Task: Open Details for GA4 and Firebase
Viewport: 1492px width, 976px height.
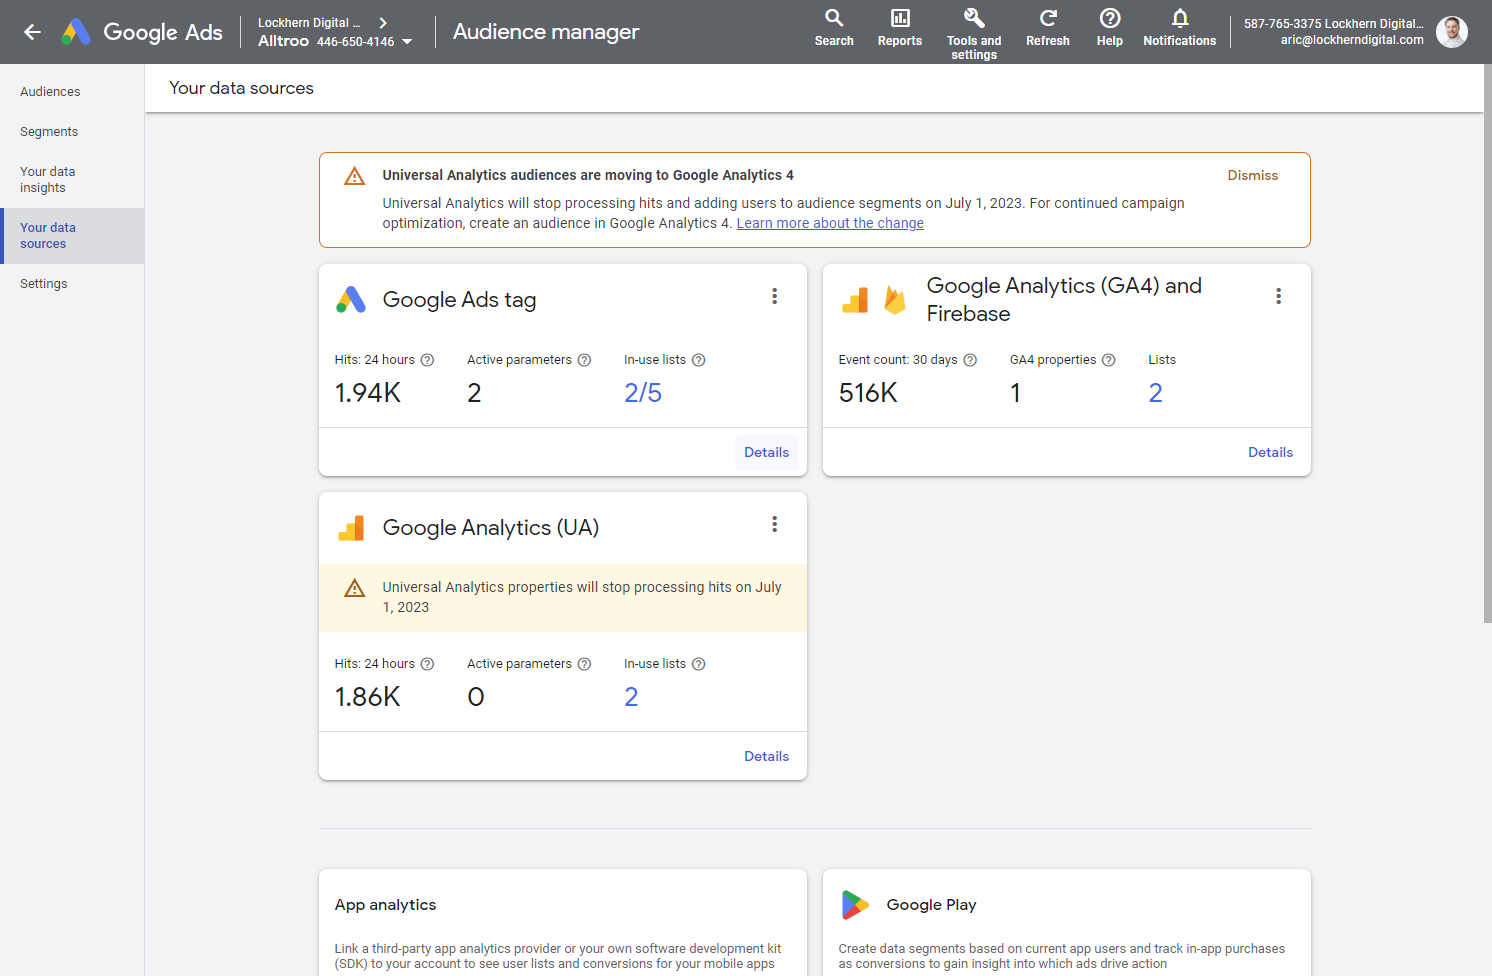Action: click(x=1271, y=452)
